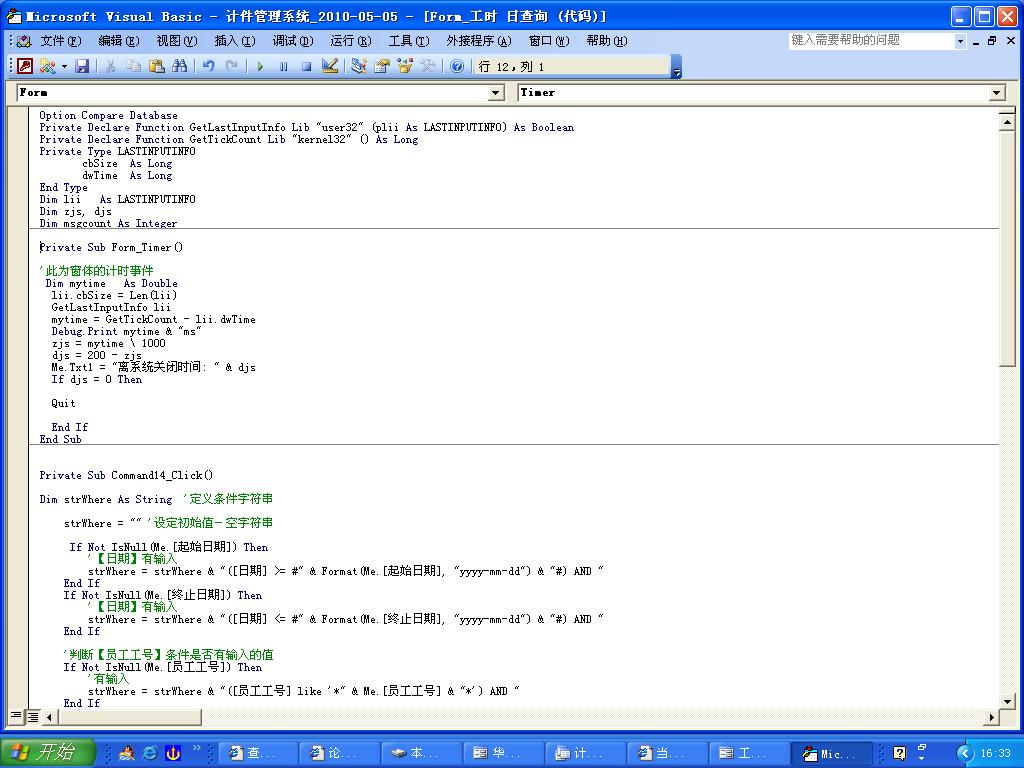The width and height of the screenshot is (1024, 768).
Task: Switch to the '论...' taskbar window
Action: [340, 753]
